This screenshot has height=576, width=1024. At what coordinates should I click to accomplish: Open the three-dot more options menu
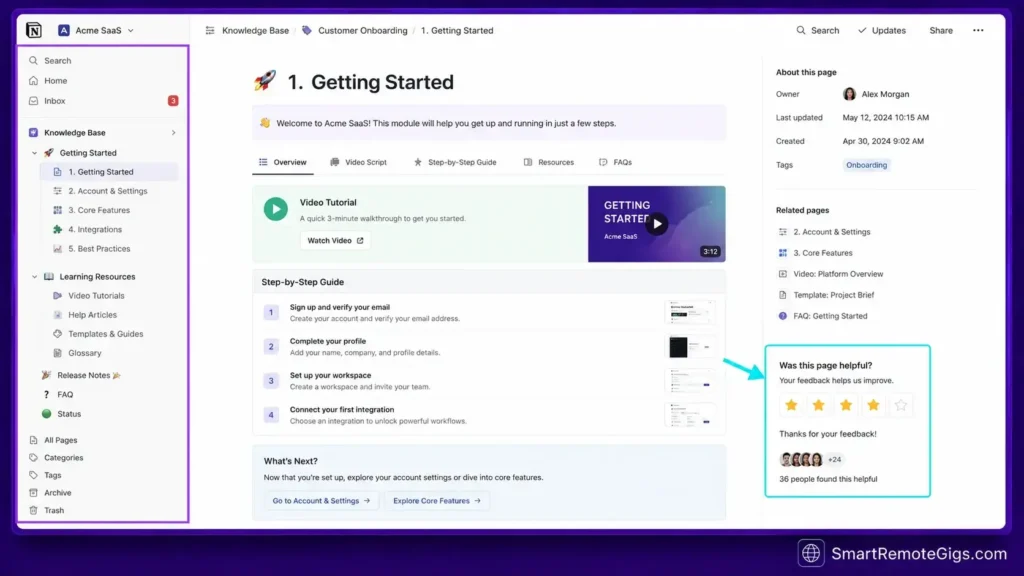pyautogui.click(x=978, y=31)
